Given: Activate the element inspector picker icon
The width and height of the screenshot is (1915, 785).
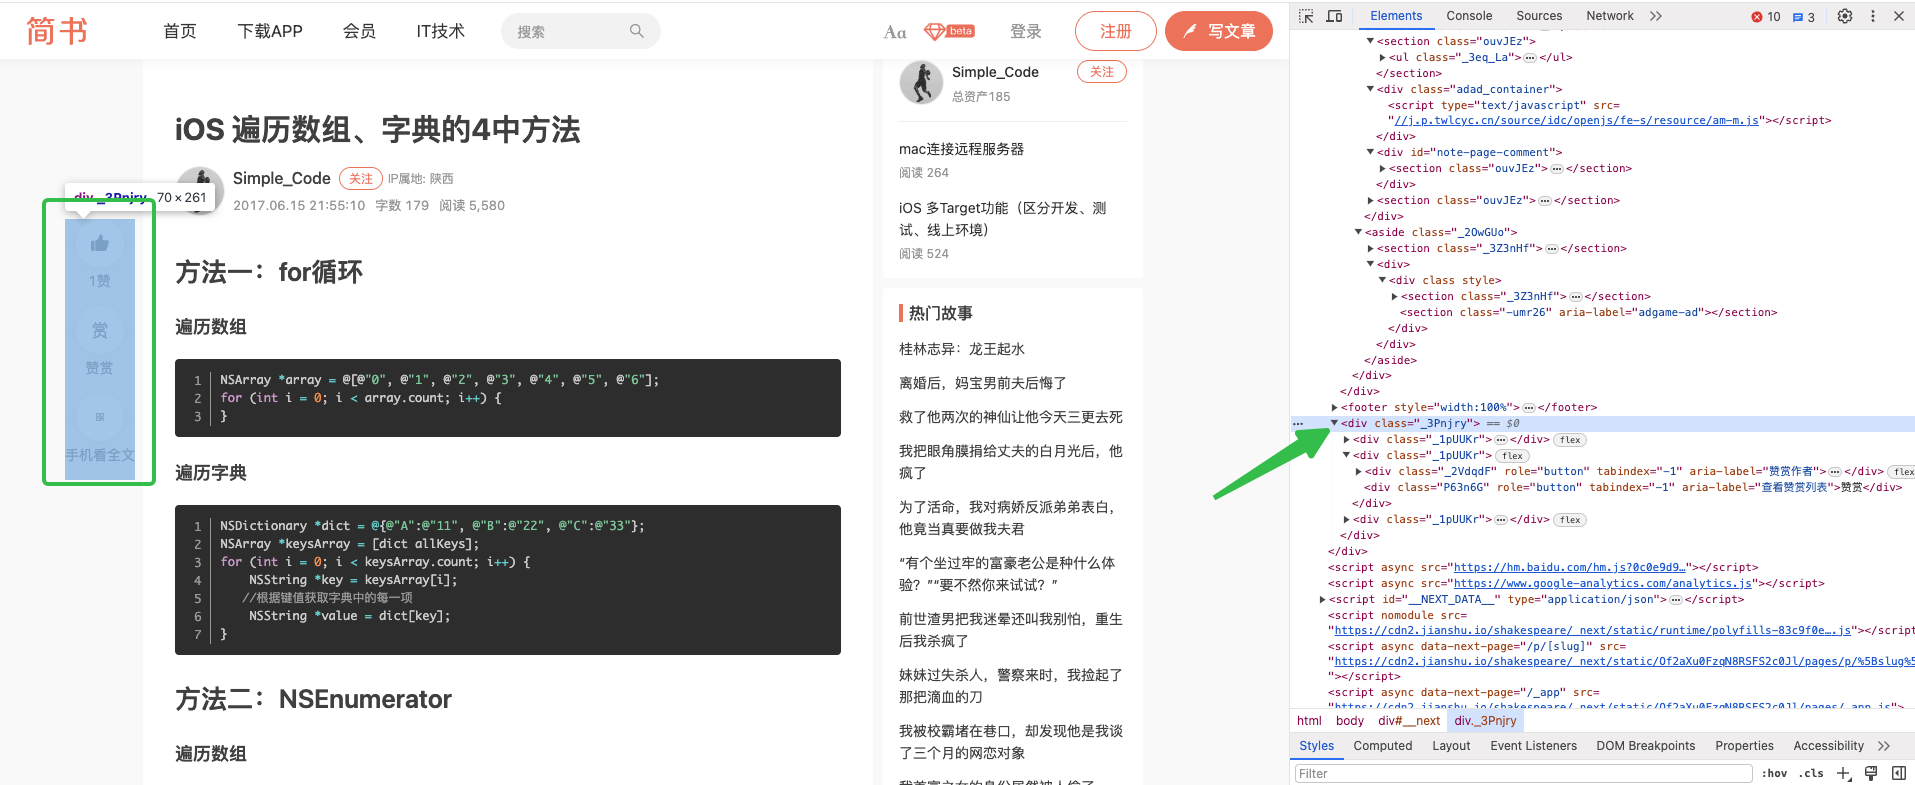Looking at the screenshot, I should [x=1306, y=16].
